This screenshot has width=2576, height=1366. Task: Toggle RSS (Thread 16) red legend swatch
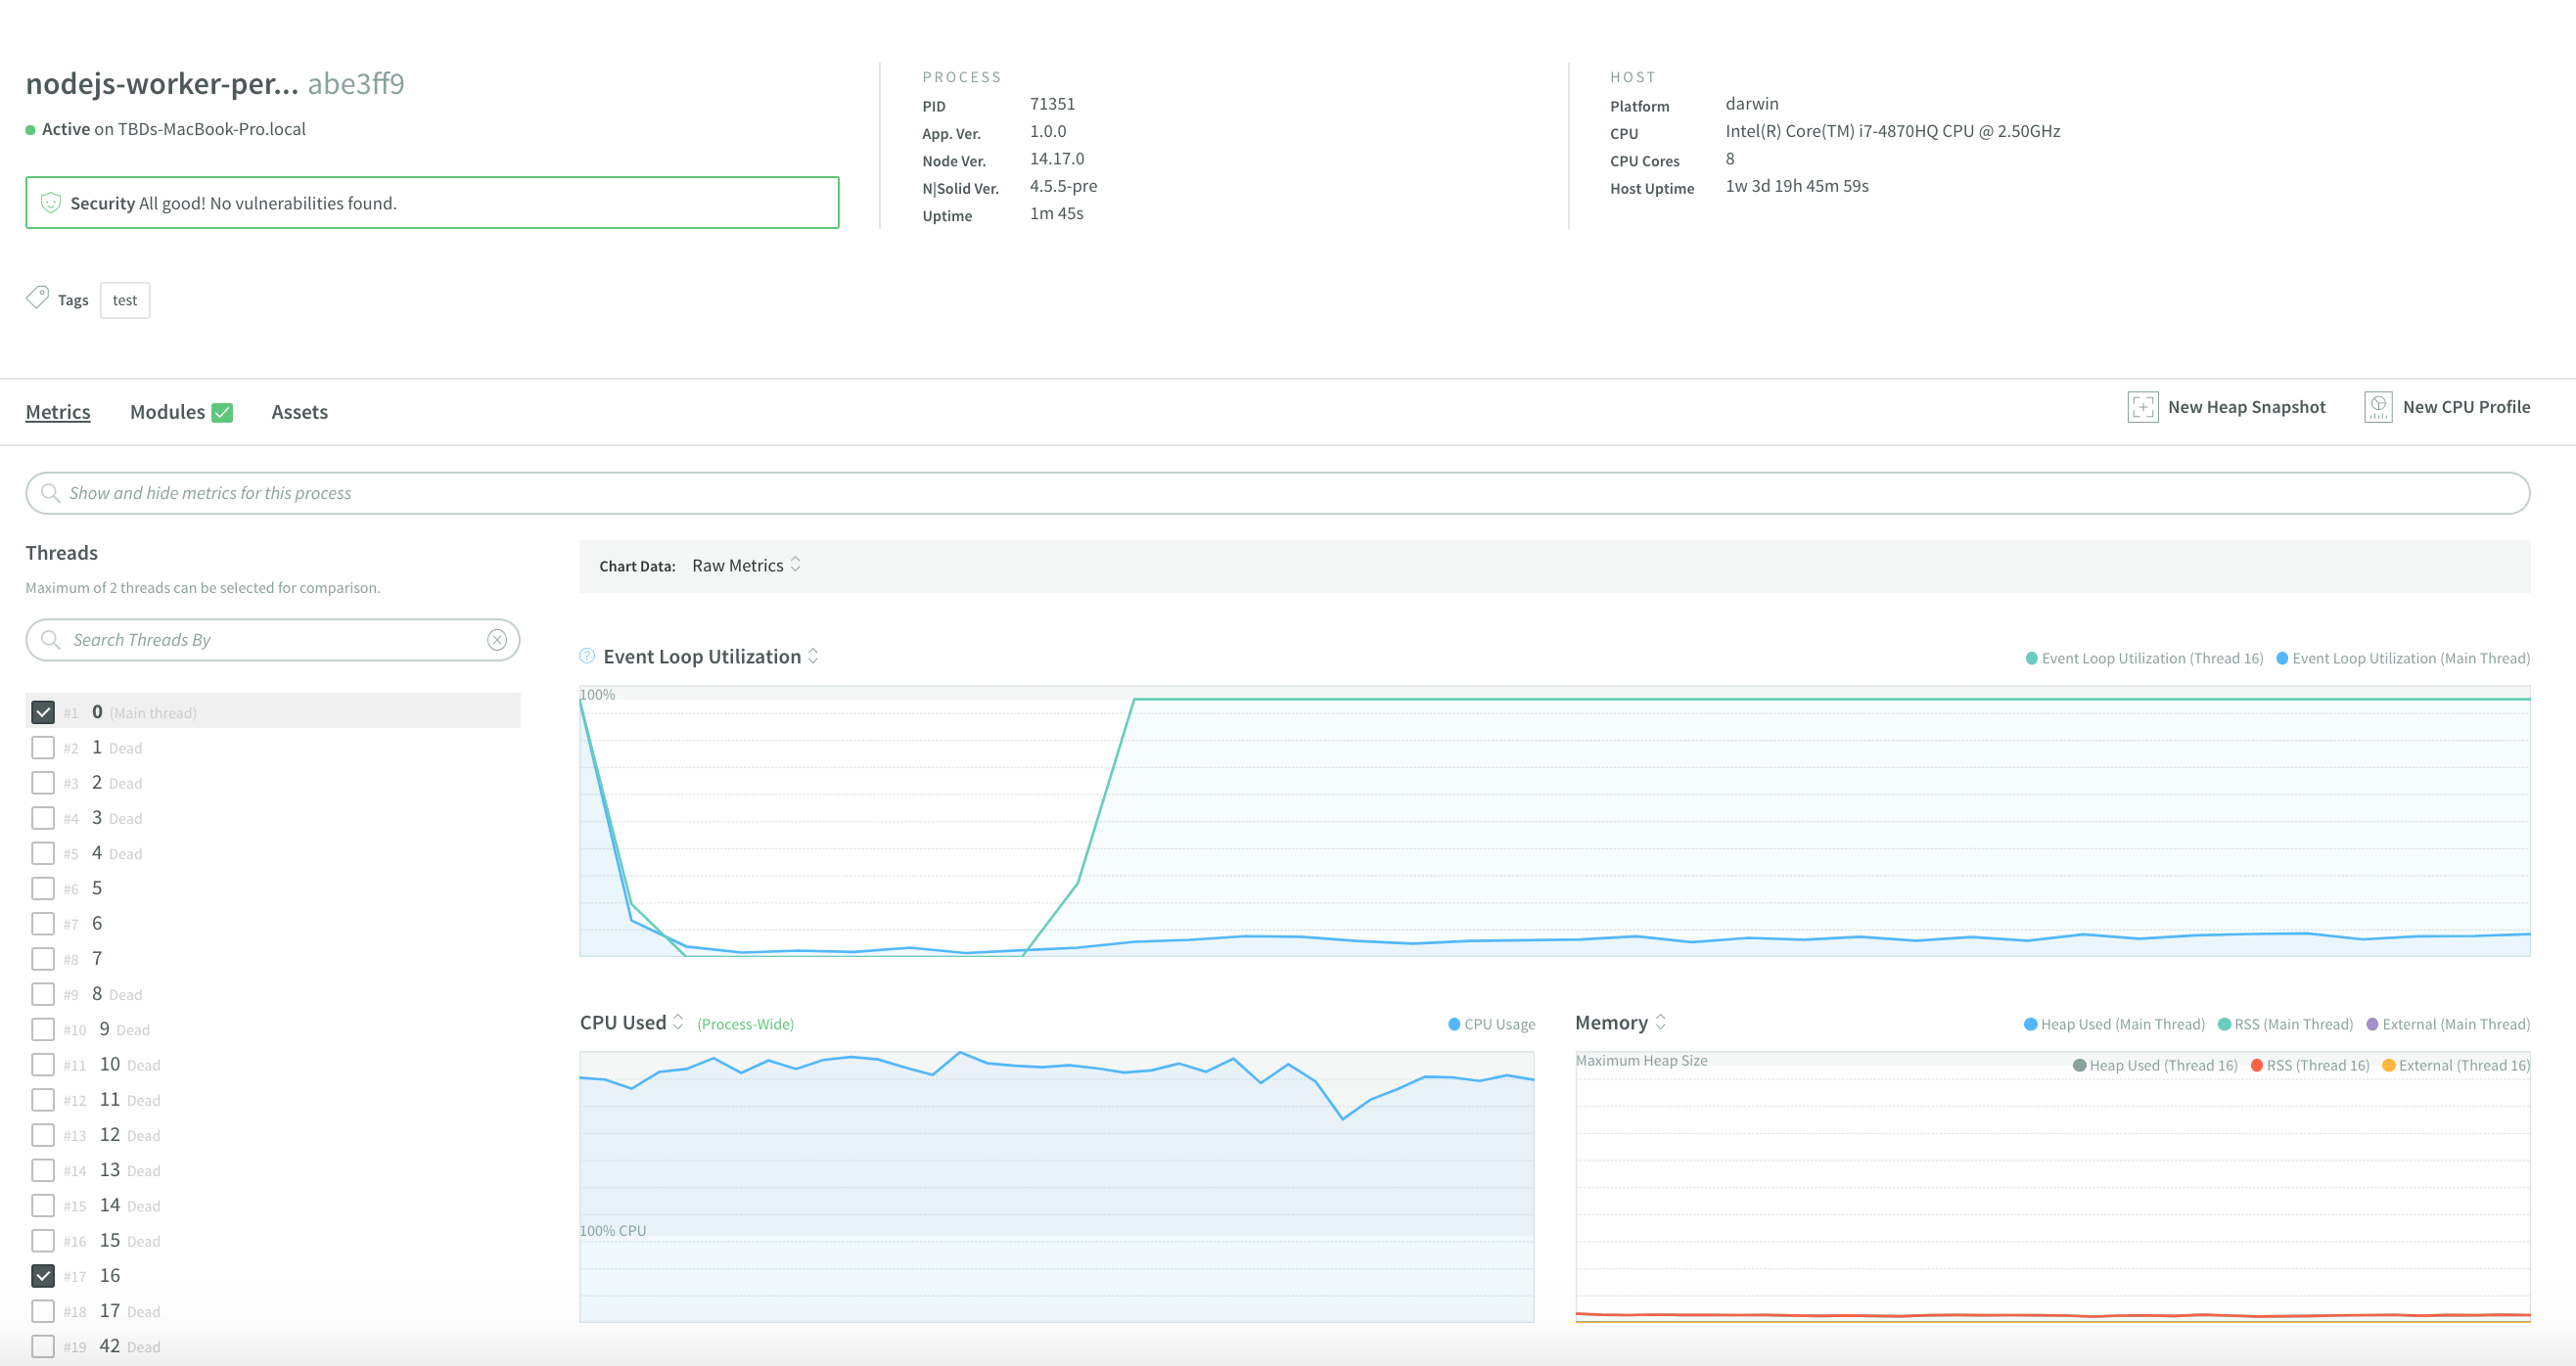click(2257, 1065)
